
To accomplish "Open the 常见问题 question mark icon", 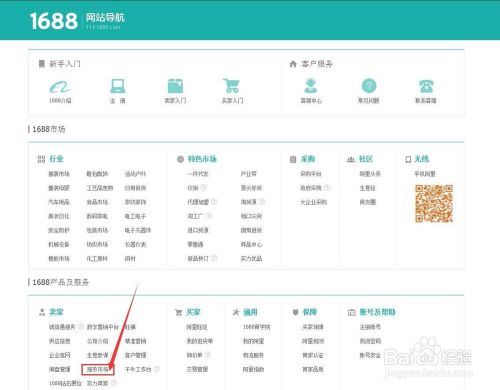I will tap(369, 86).
